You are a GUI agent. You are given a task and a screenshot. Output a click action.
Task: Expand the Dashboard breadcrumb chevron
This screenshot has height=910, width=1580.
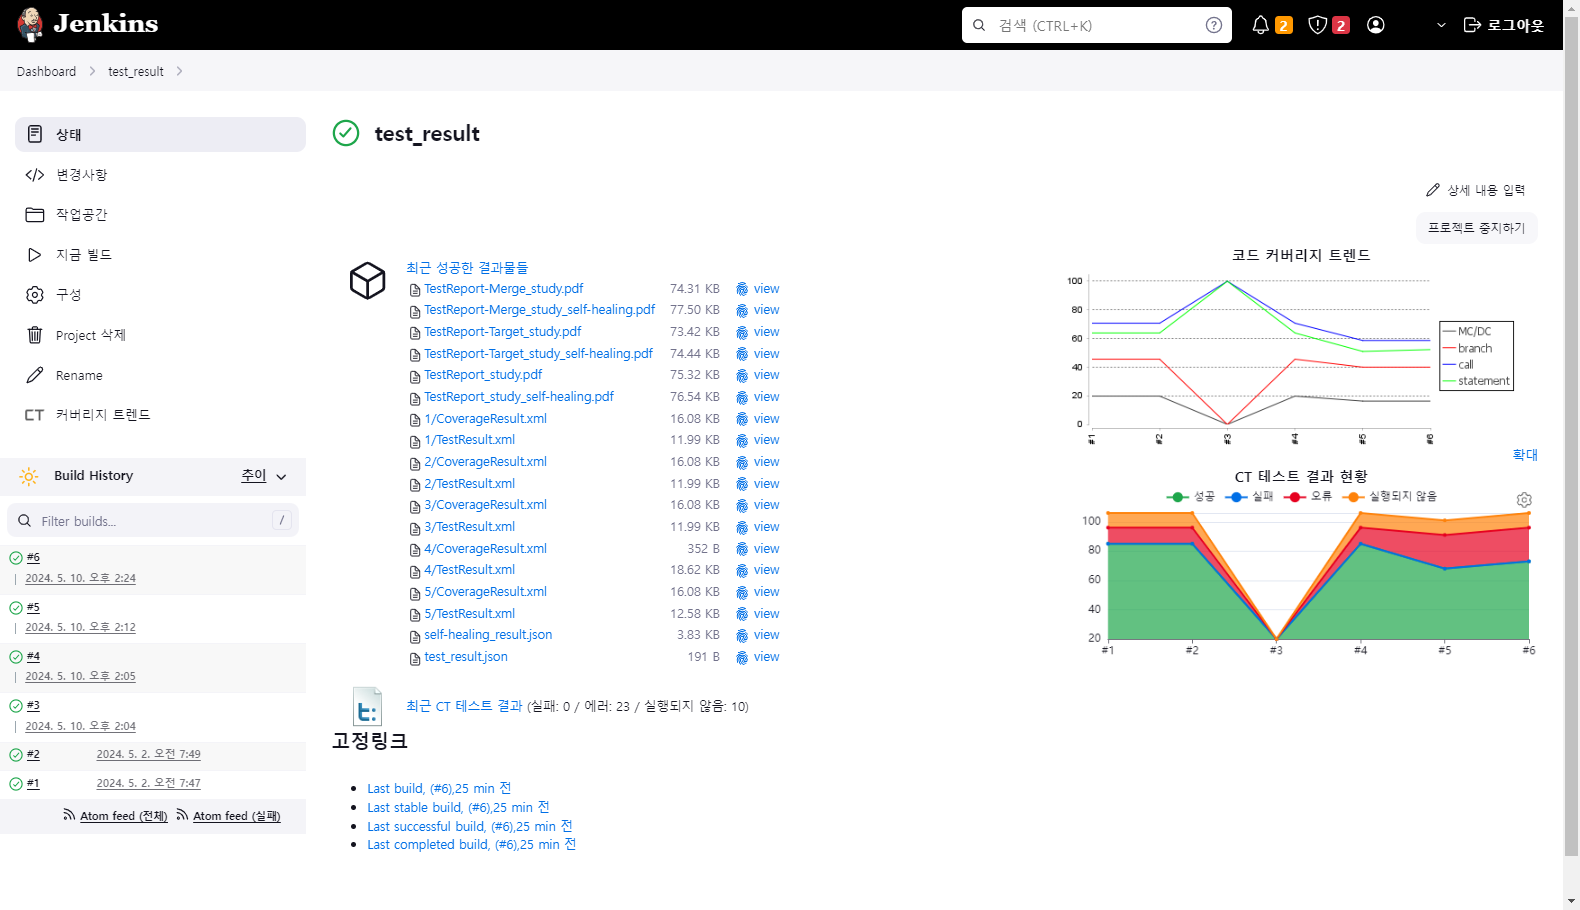click(92, 71)
